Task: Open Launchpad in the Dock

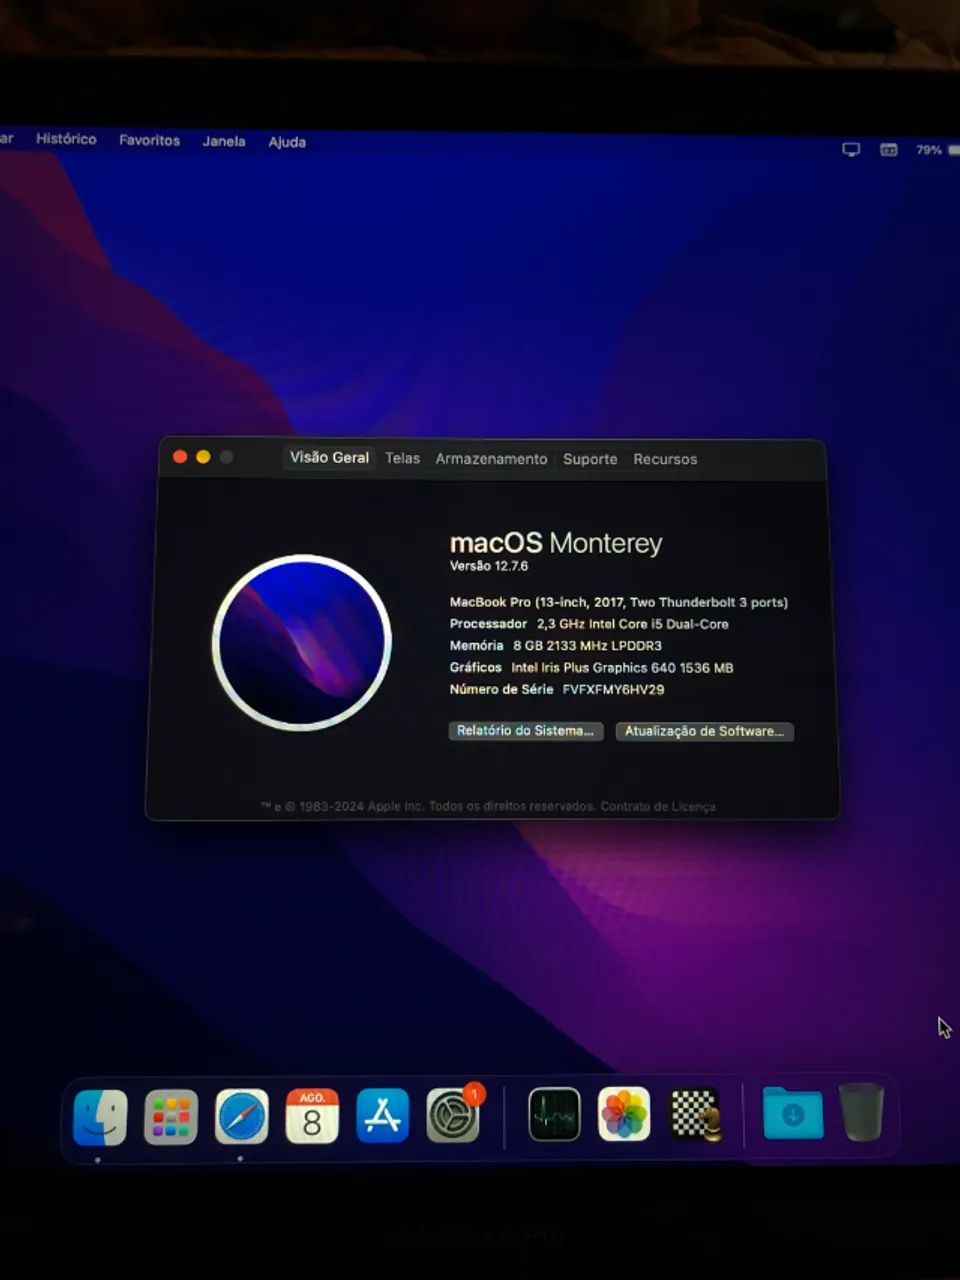Action: click(x=171, y=1117)
